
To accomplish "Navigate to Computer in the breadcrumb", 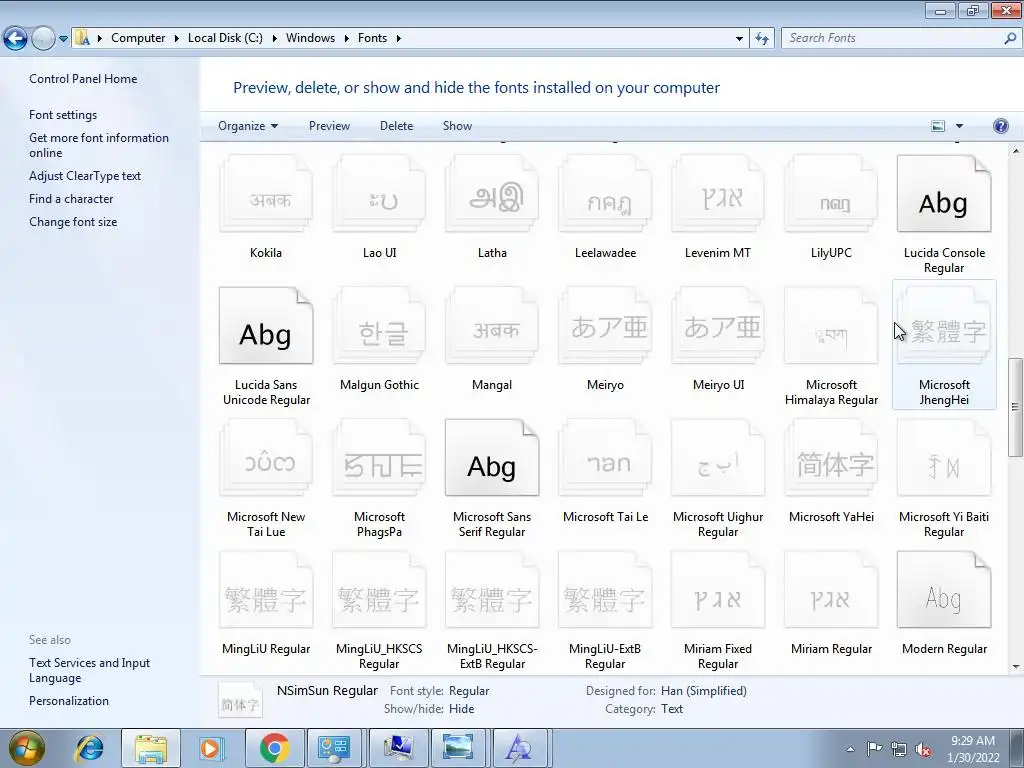I will [x=138, y=39].
